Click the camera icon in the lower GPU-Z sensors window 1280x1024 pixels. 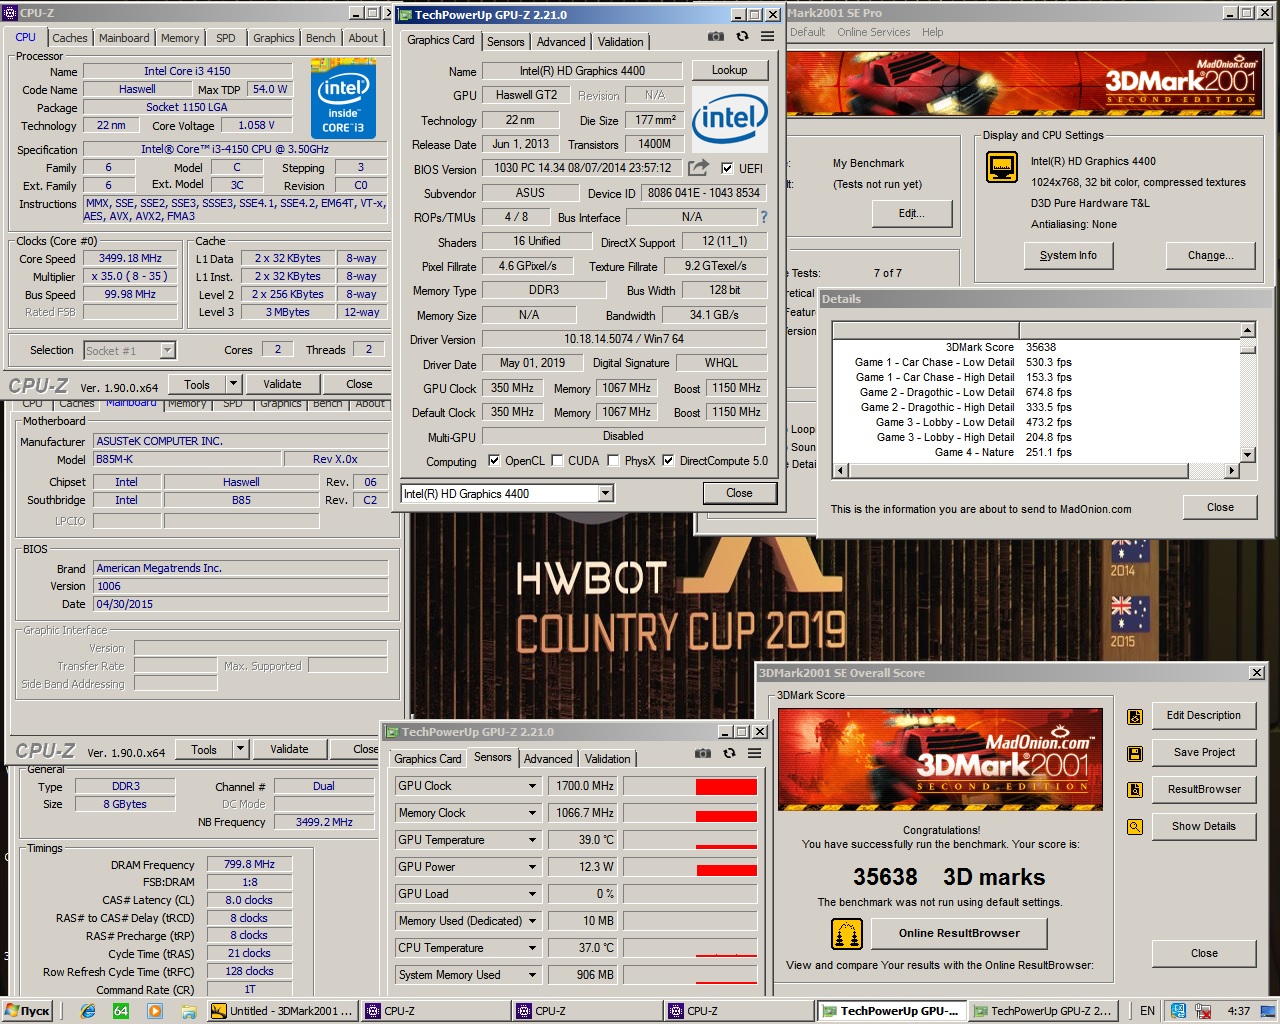[x=703, y=753]
